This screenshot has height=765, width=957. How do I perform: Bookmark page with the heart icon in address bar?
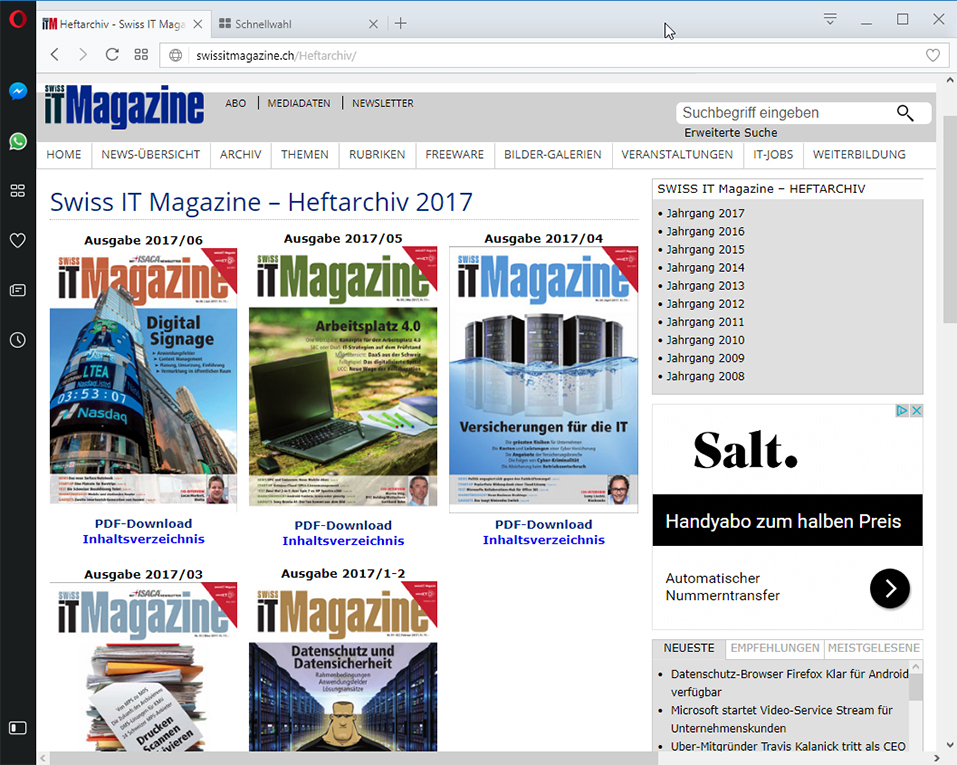pos(933,56)
